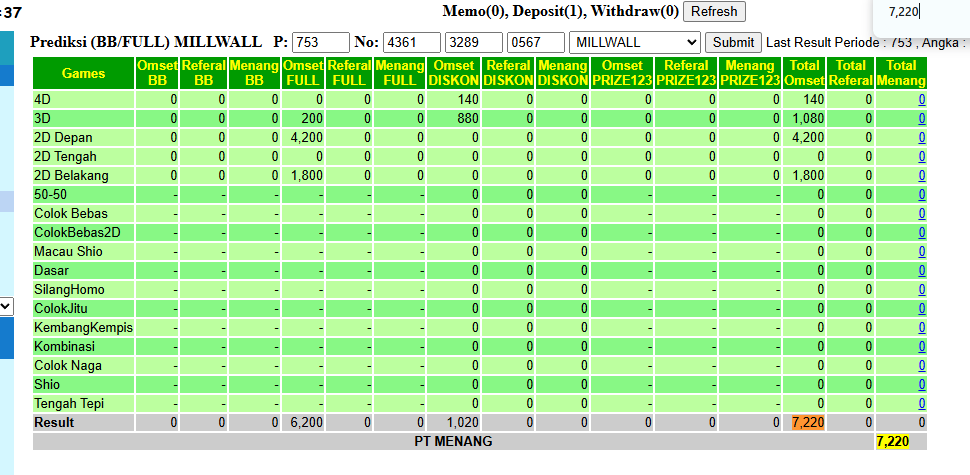Click the periode input field showing 753
970x475 pixels.
(x=320, y=42)
